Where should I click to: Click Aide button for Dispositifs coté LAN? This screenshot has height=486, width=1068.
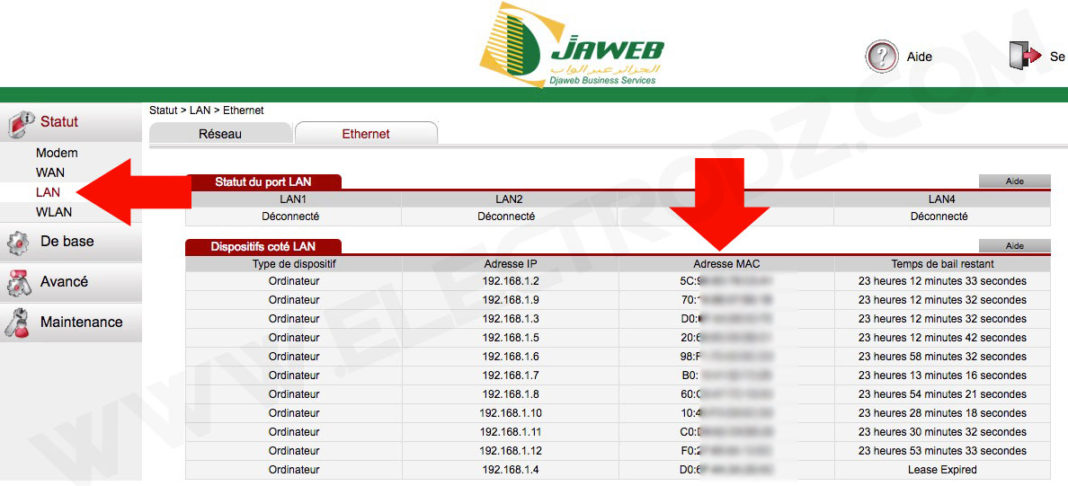click(x=1014, y=246)
